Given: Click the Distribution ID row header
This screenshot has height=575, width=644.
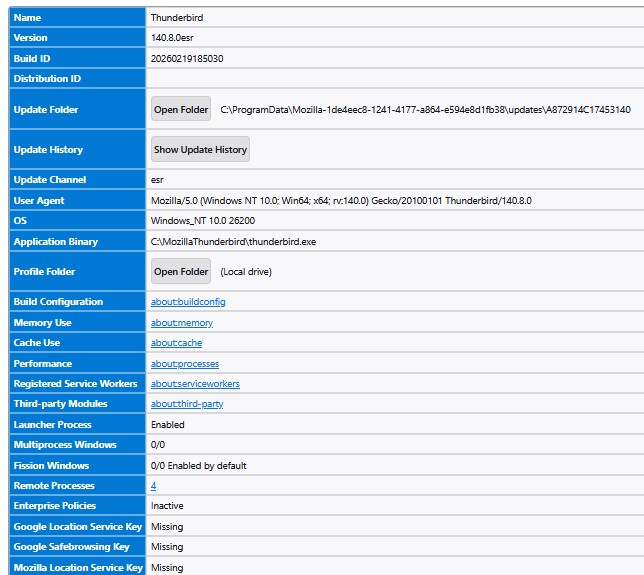Looking at the screenshot, I should (x=77, y=78).
